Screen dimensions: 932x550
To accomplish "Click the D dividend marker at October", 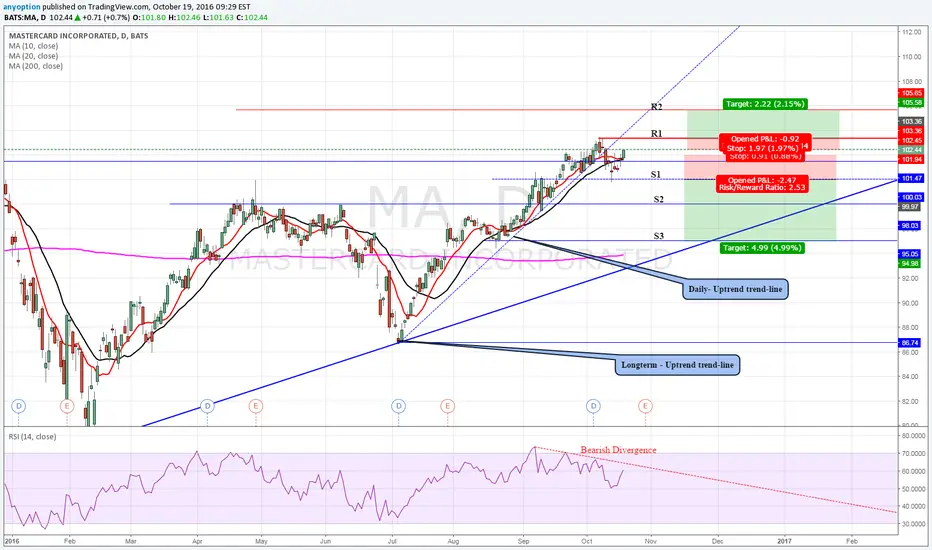I will click(x=593, y=406).
